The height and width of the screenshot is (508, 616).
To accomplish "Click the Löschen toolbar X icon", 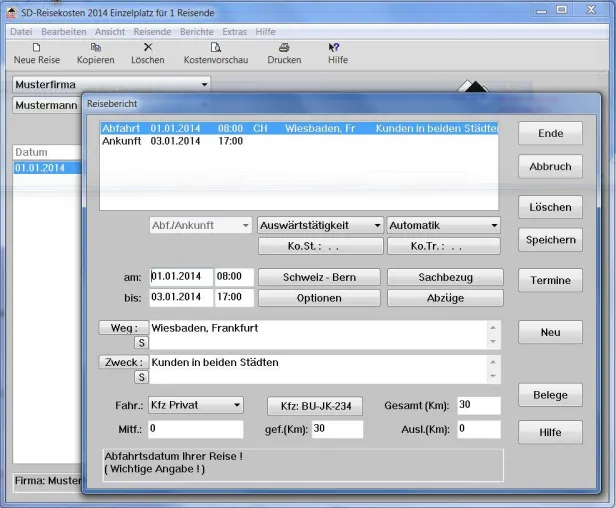I will 148,48.
